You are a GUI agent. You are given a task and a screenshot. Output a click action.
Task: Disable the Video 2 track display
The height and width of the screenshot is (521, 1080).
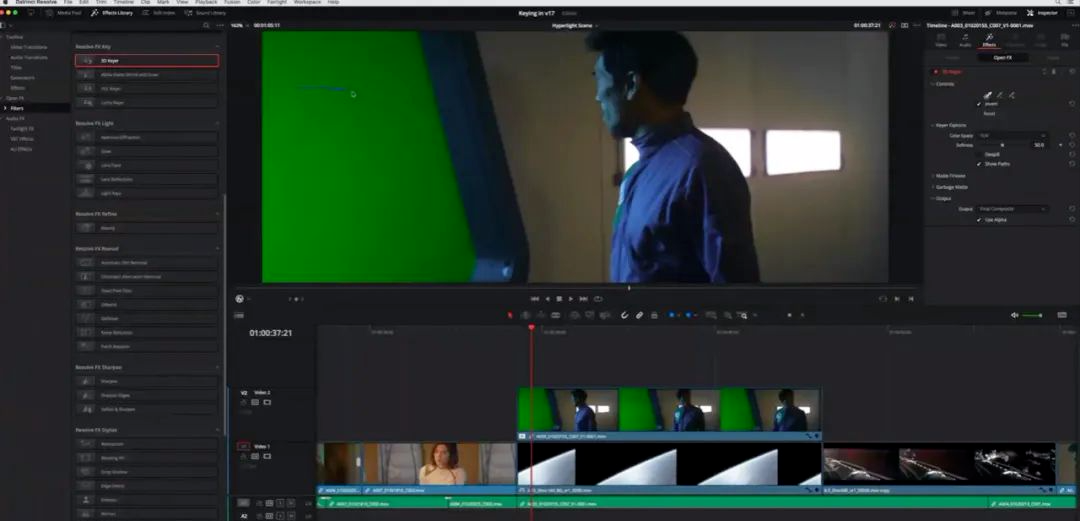coord(267,402)
